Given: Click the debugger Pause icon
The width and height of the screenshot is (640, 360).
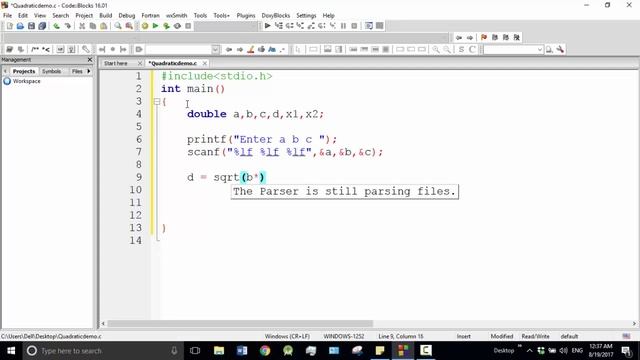Looking at the screenshot, I should point(343,26).
